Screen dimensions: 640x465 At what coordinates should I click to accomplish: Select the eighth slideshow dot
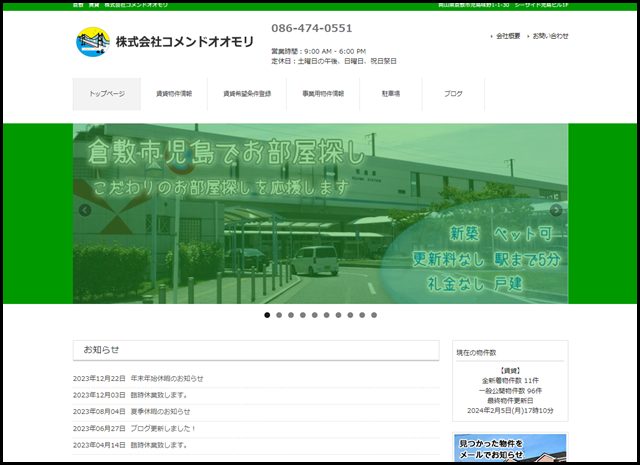(x=350, y=315)
